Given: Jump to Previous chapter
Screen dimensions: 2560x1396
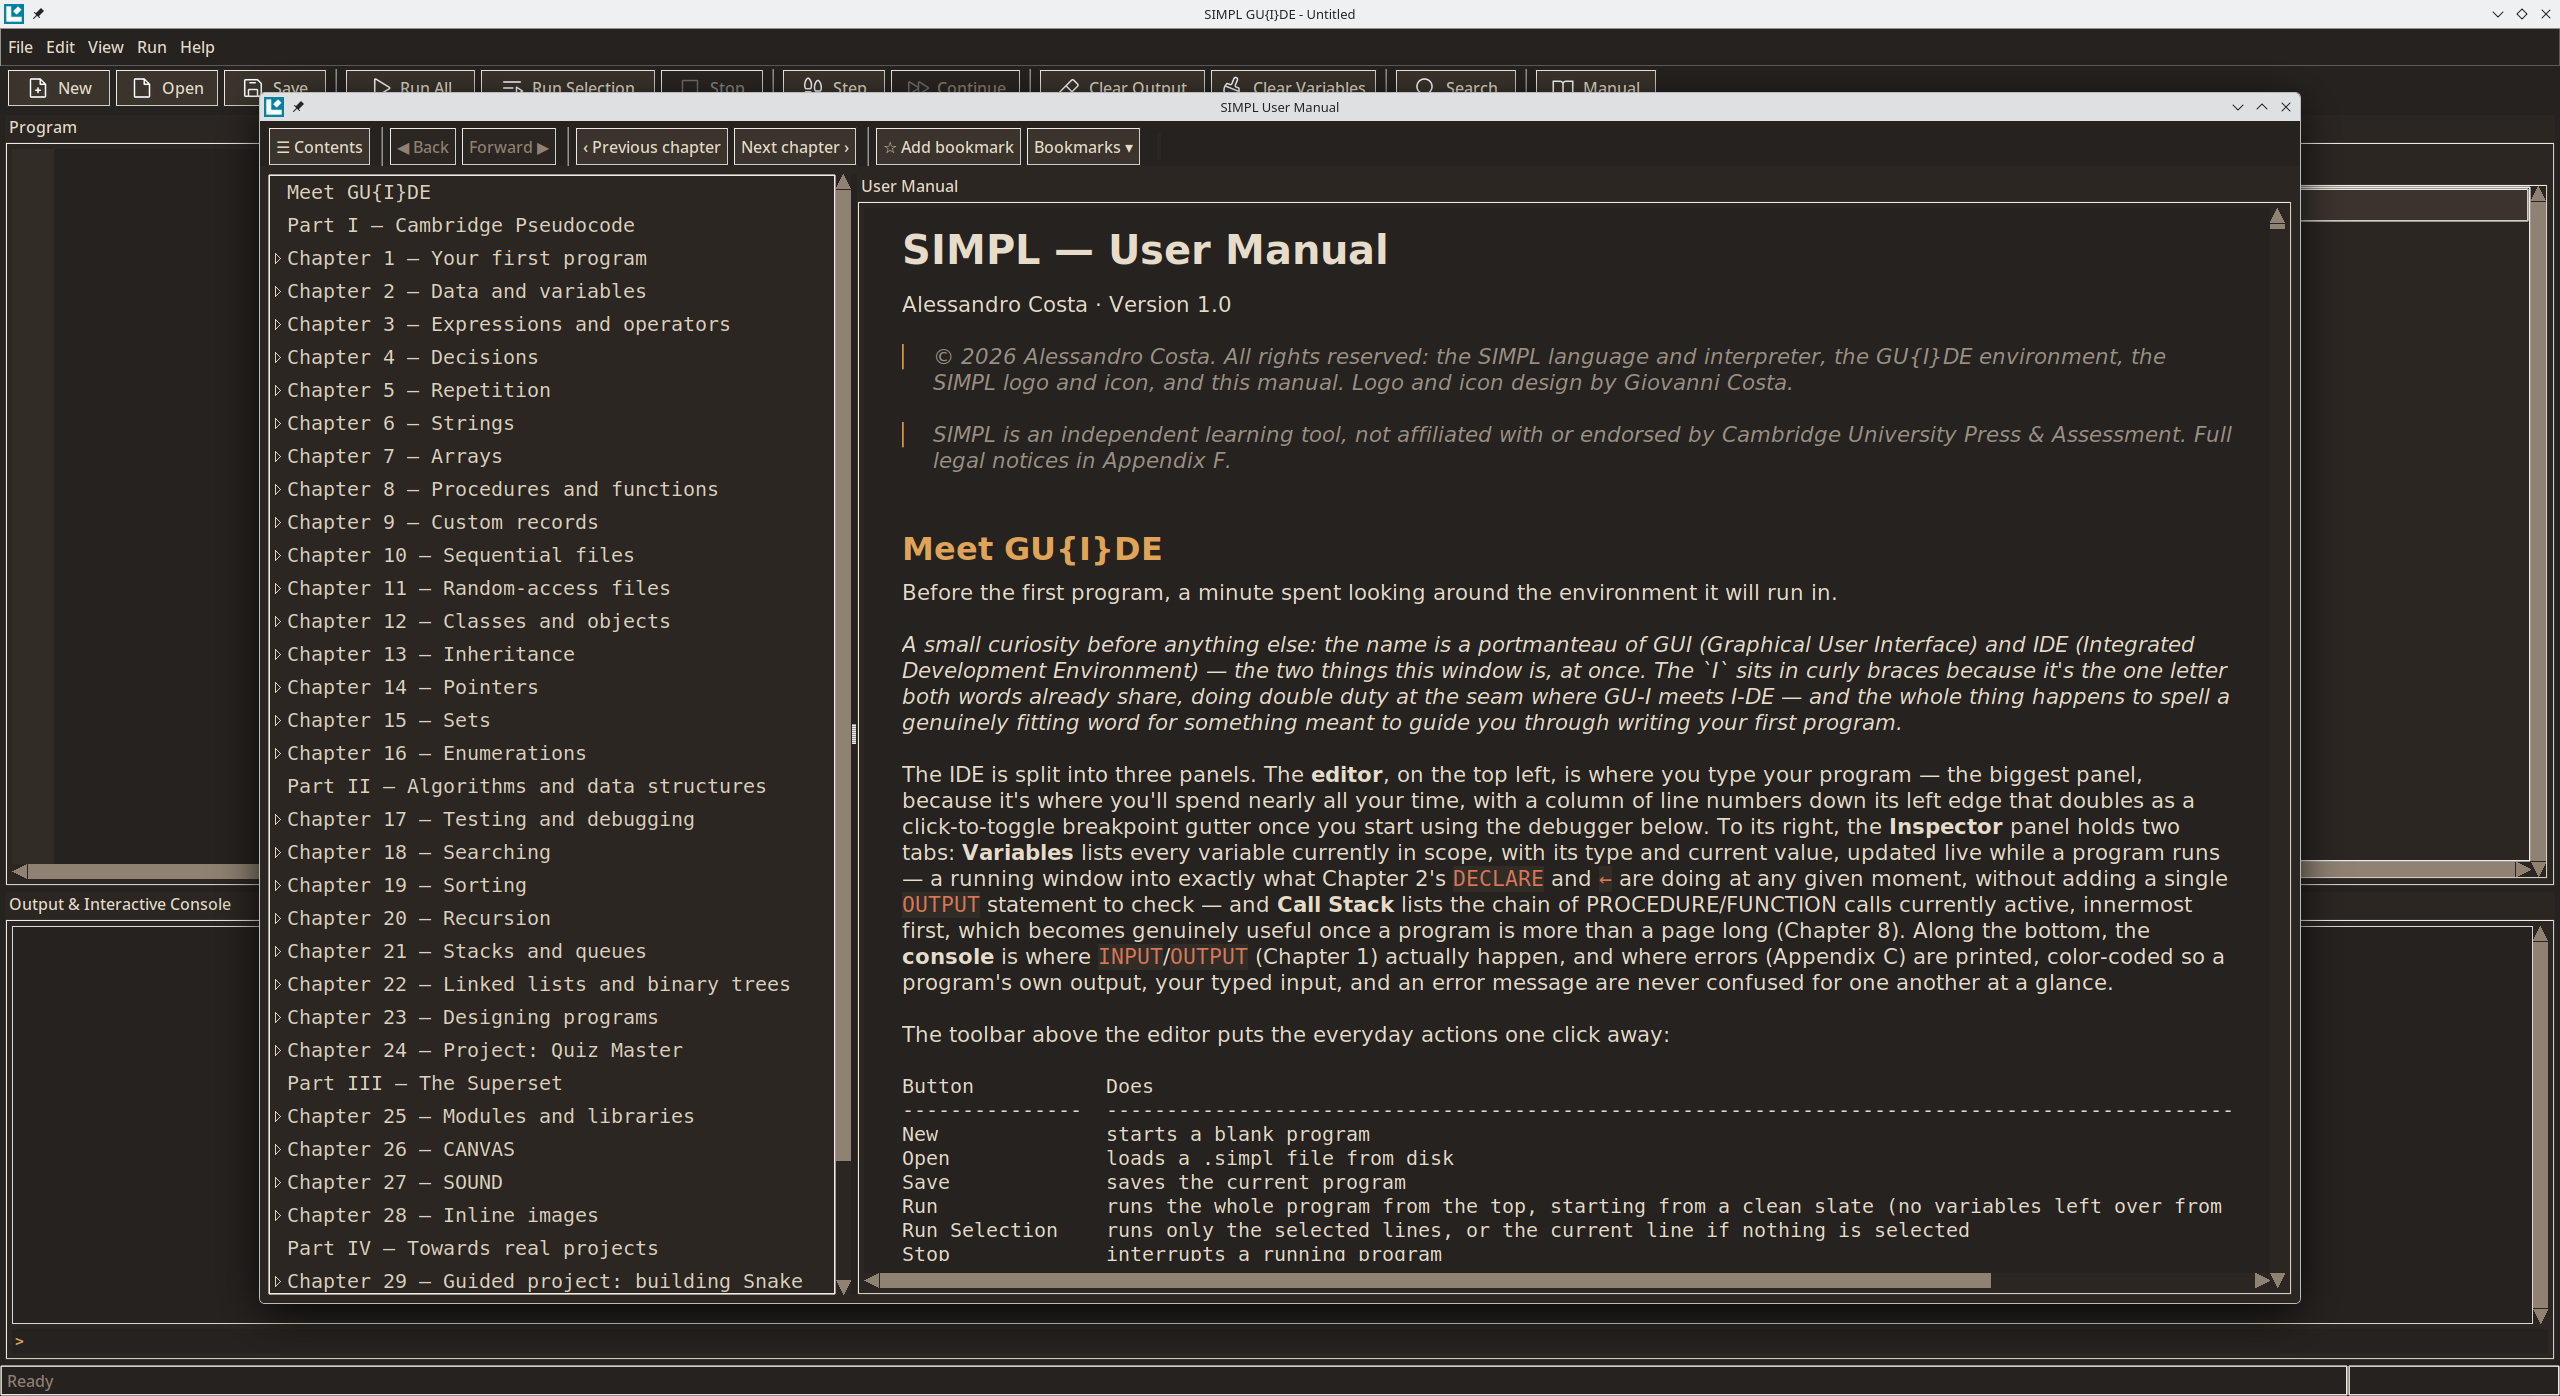Looking at the screenshot, I should (651, 147).
